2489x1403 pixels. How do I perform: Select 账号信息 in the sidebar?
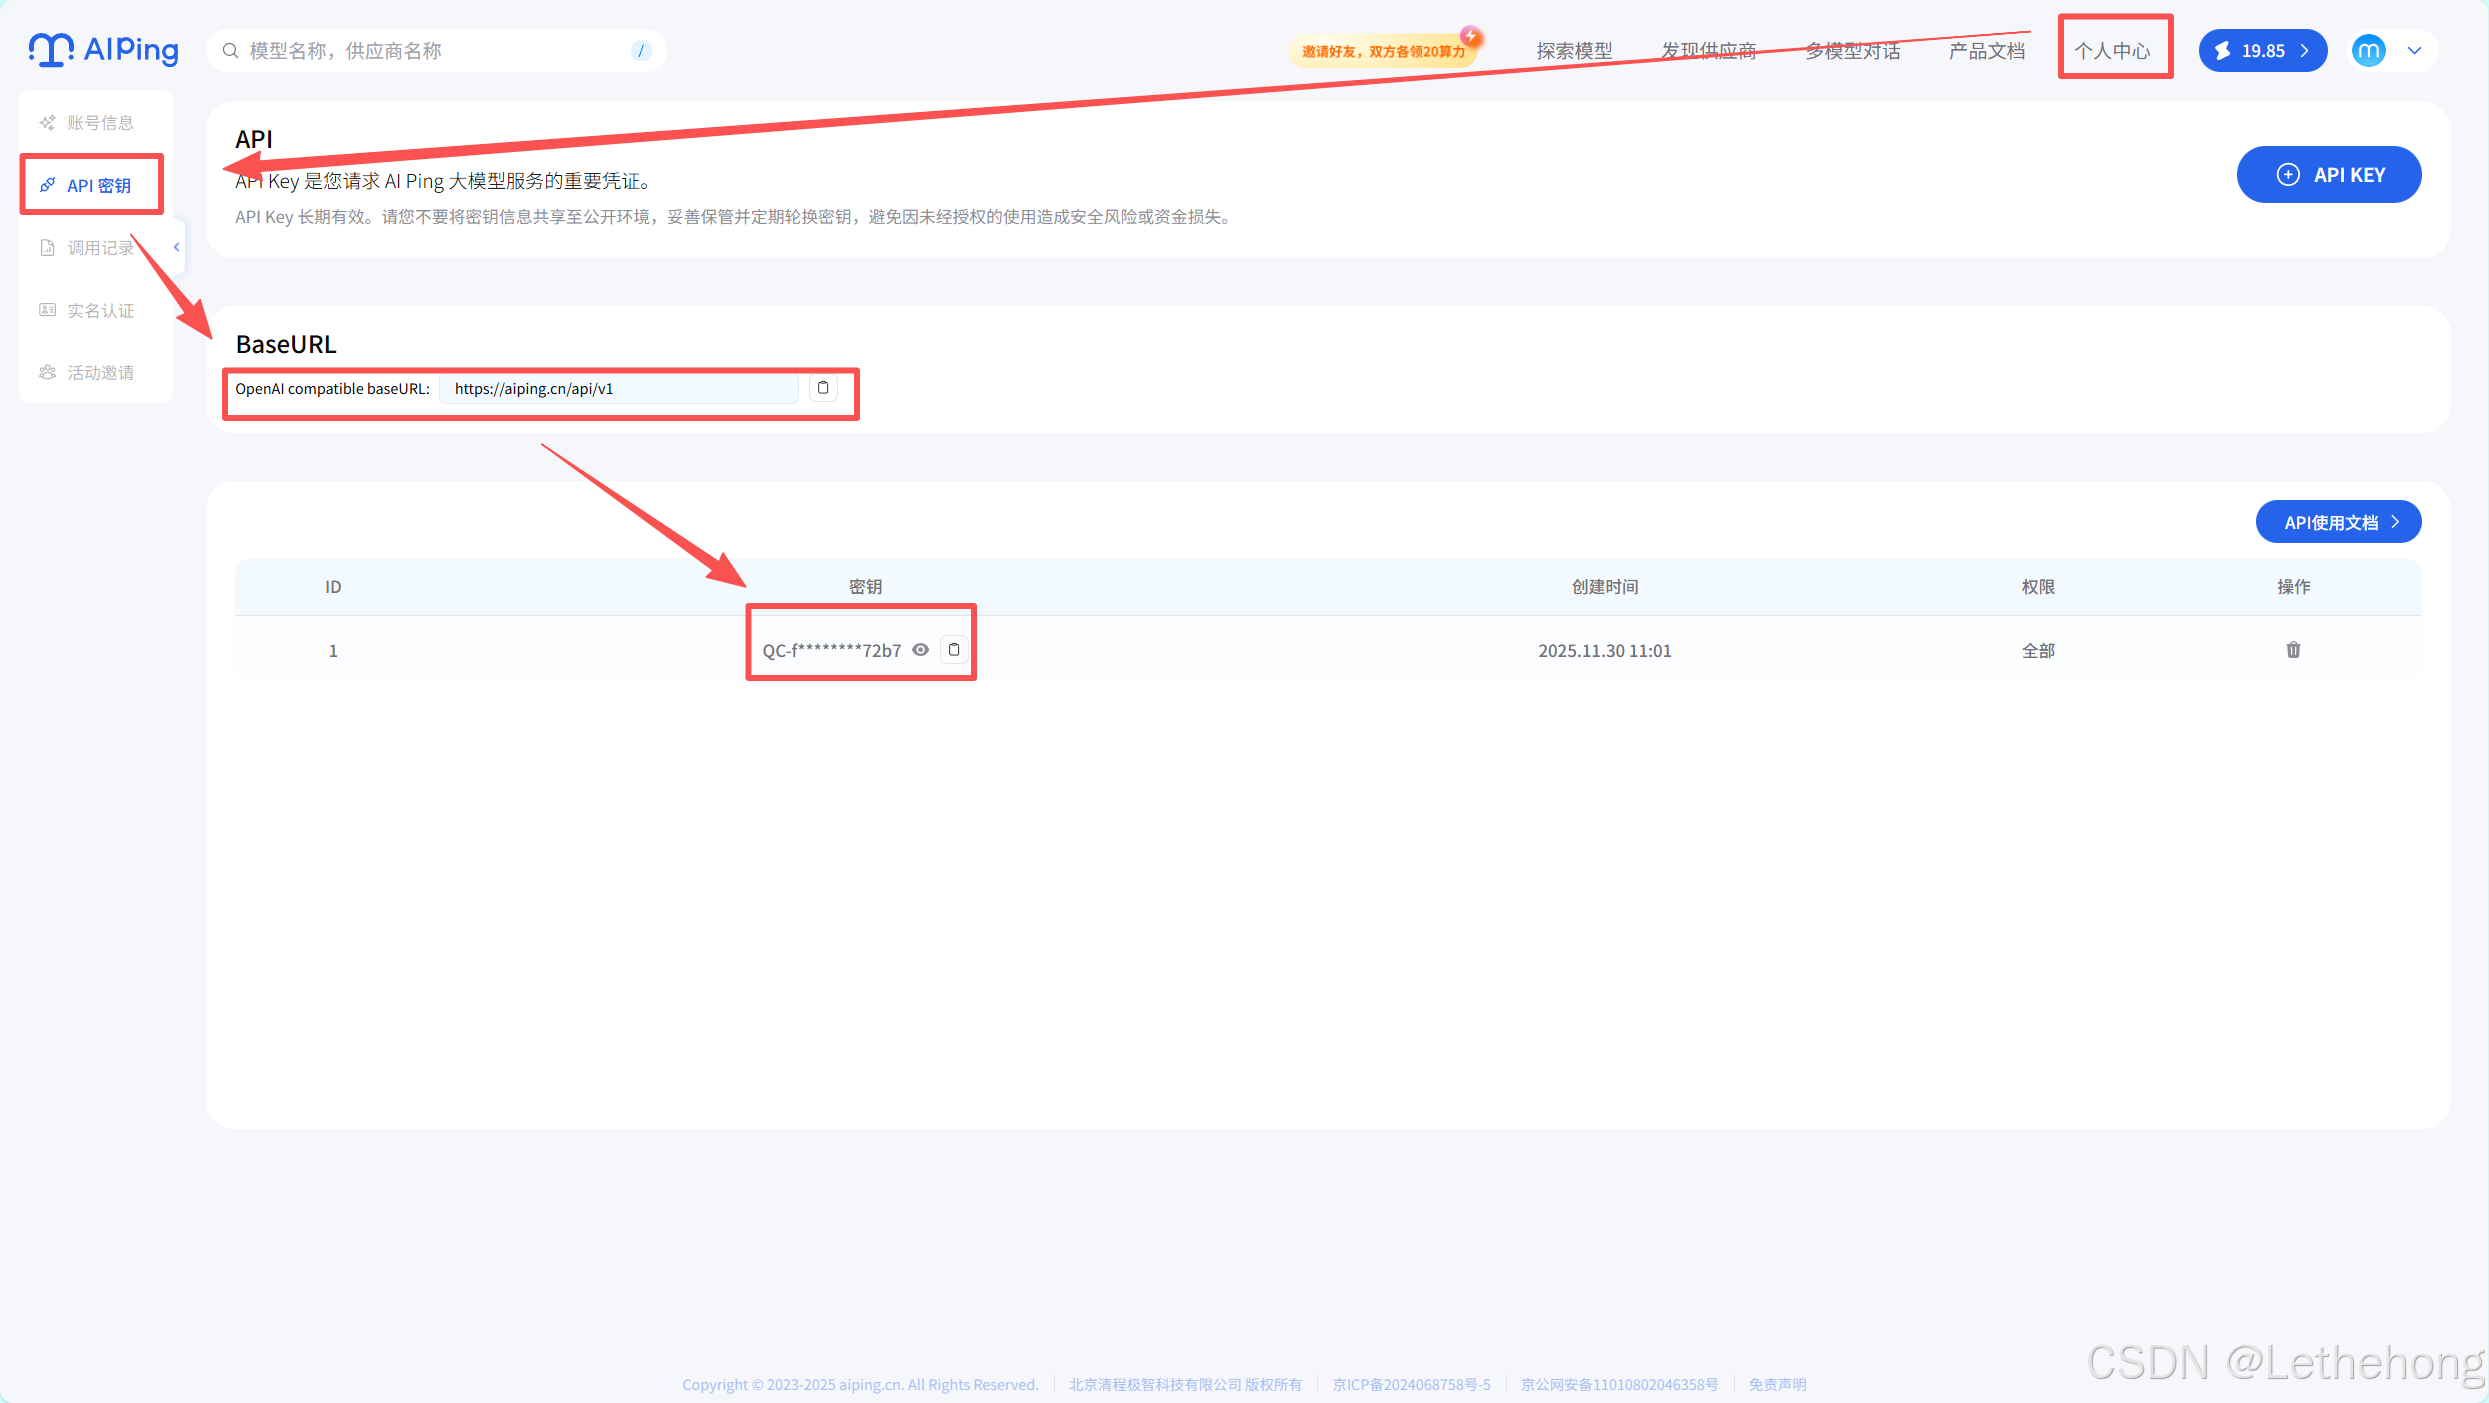99,123
